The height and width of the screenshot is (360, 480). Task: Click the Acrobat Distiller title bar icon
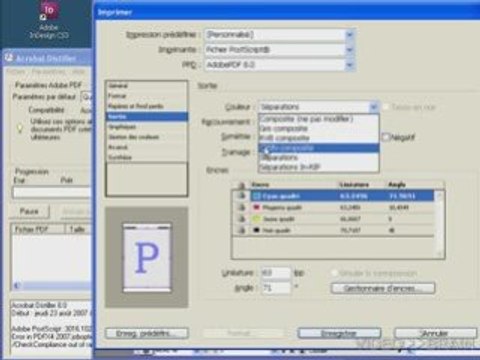coord(9,58)
